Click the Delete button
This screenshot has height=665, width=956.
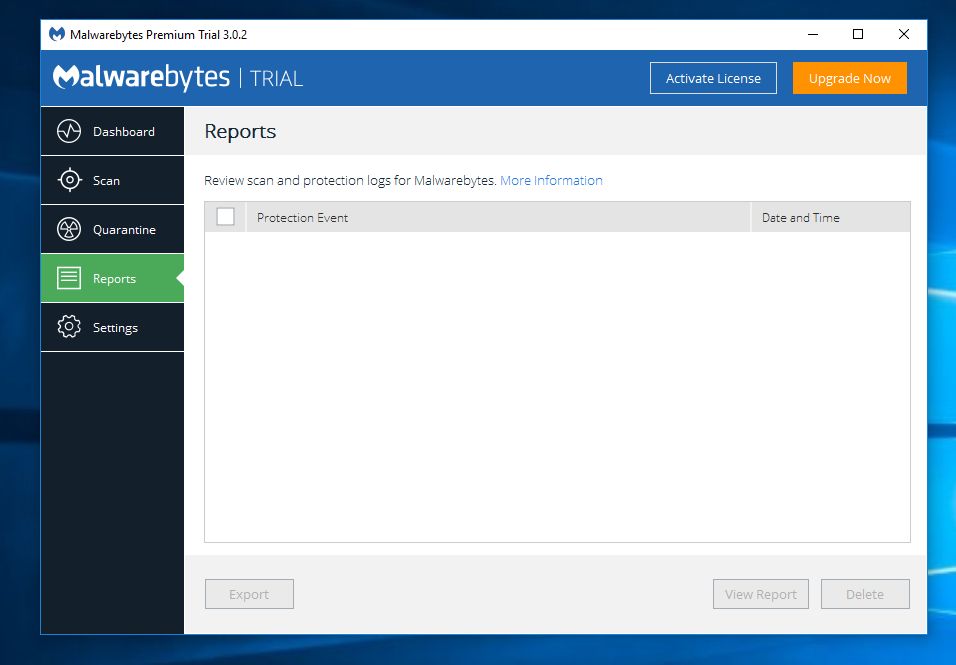click(865, 594)
